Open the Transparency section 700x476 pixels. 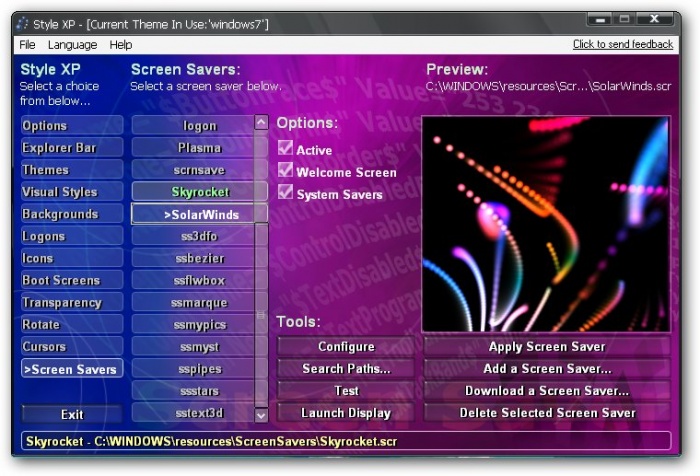coord(72,302)
